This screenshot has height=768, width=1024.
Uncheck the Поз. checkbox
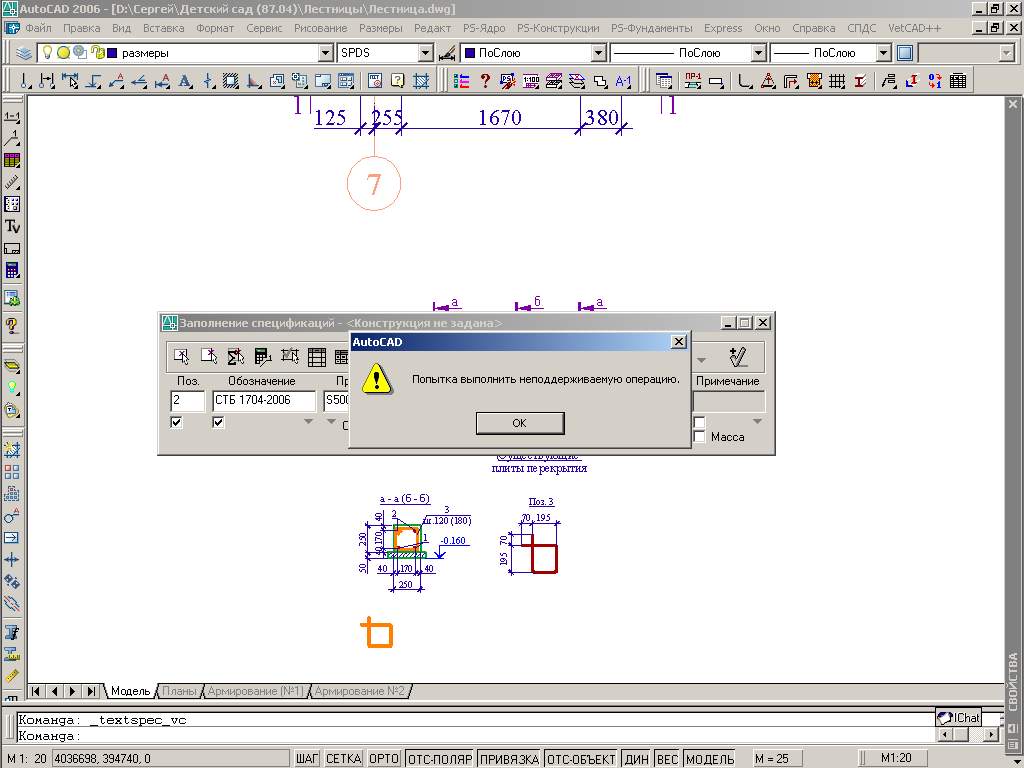pyautogui.click(x=176, y=423)
